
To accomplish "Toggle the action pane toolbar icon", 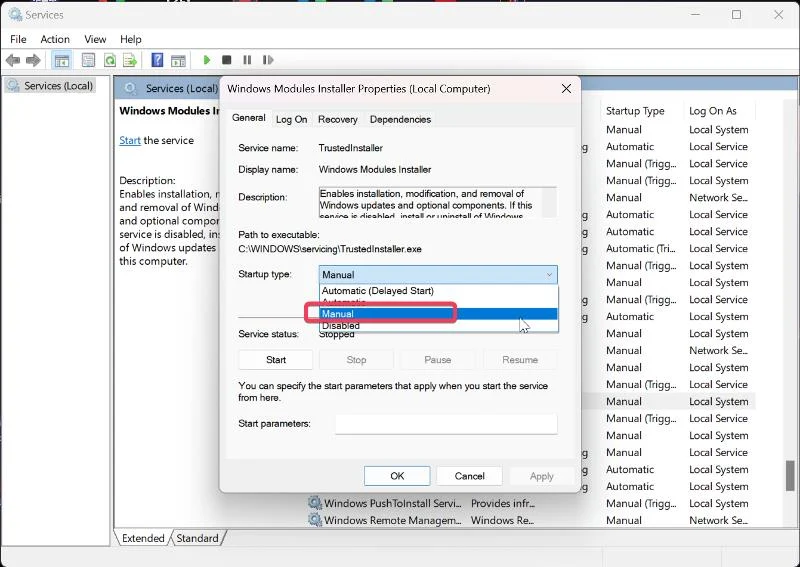I will coord(178,60).
